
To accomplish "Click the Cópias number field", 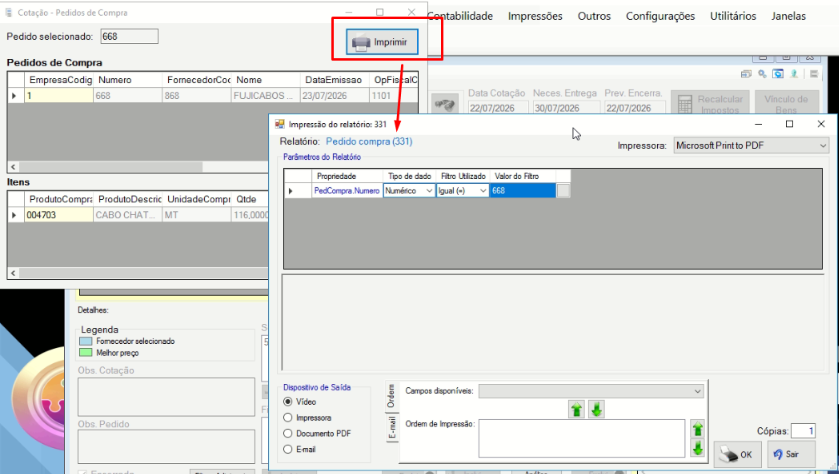I will [803, 431].
